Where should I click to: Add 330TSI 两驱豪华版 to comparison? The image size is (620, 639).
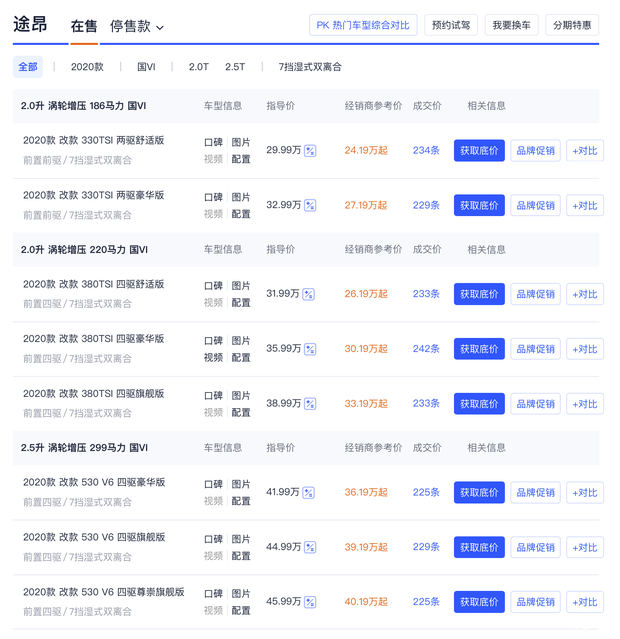585,205
